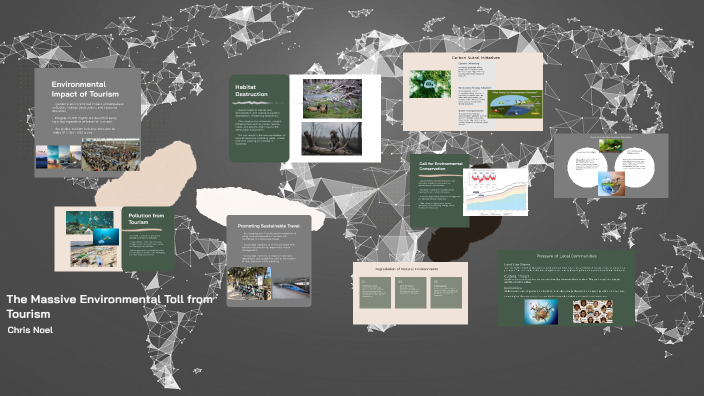This screenshot has width=704, height=396.
Task: Open the Degradation of Natural Environments slide
Action: pyautogui.click(x=410, y=293)
